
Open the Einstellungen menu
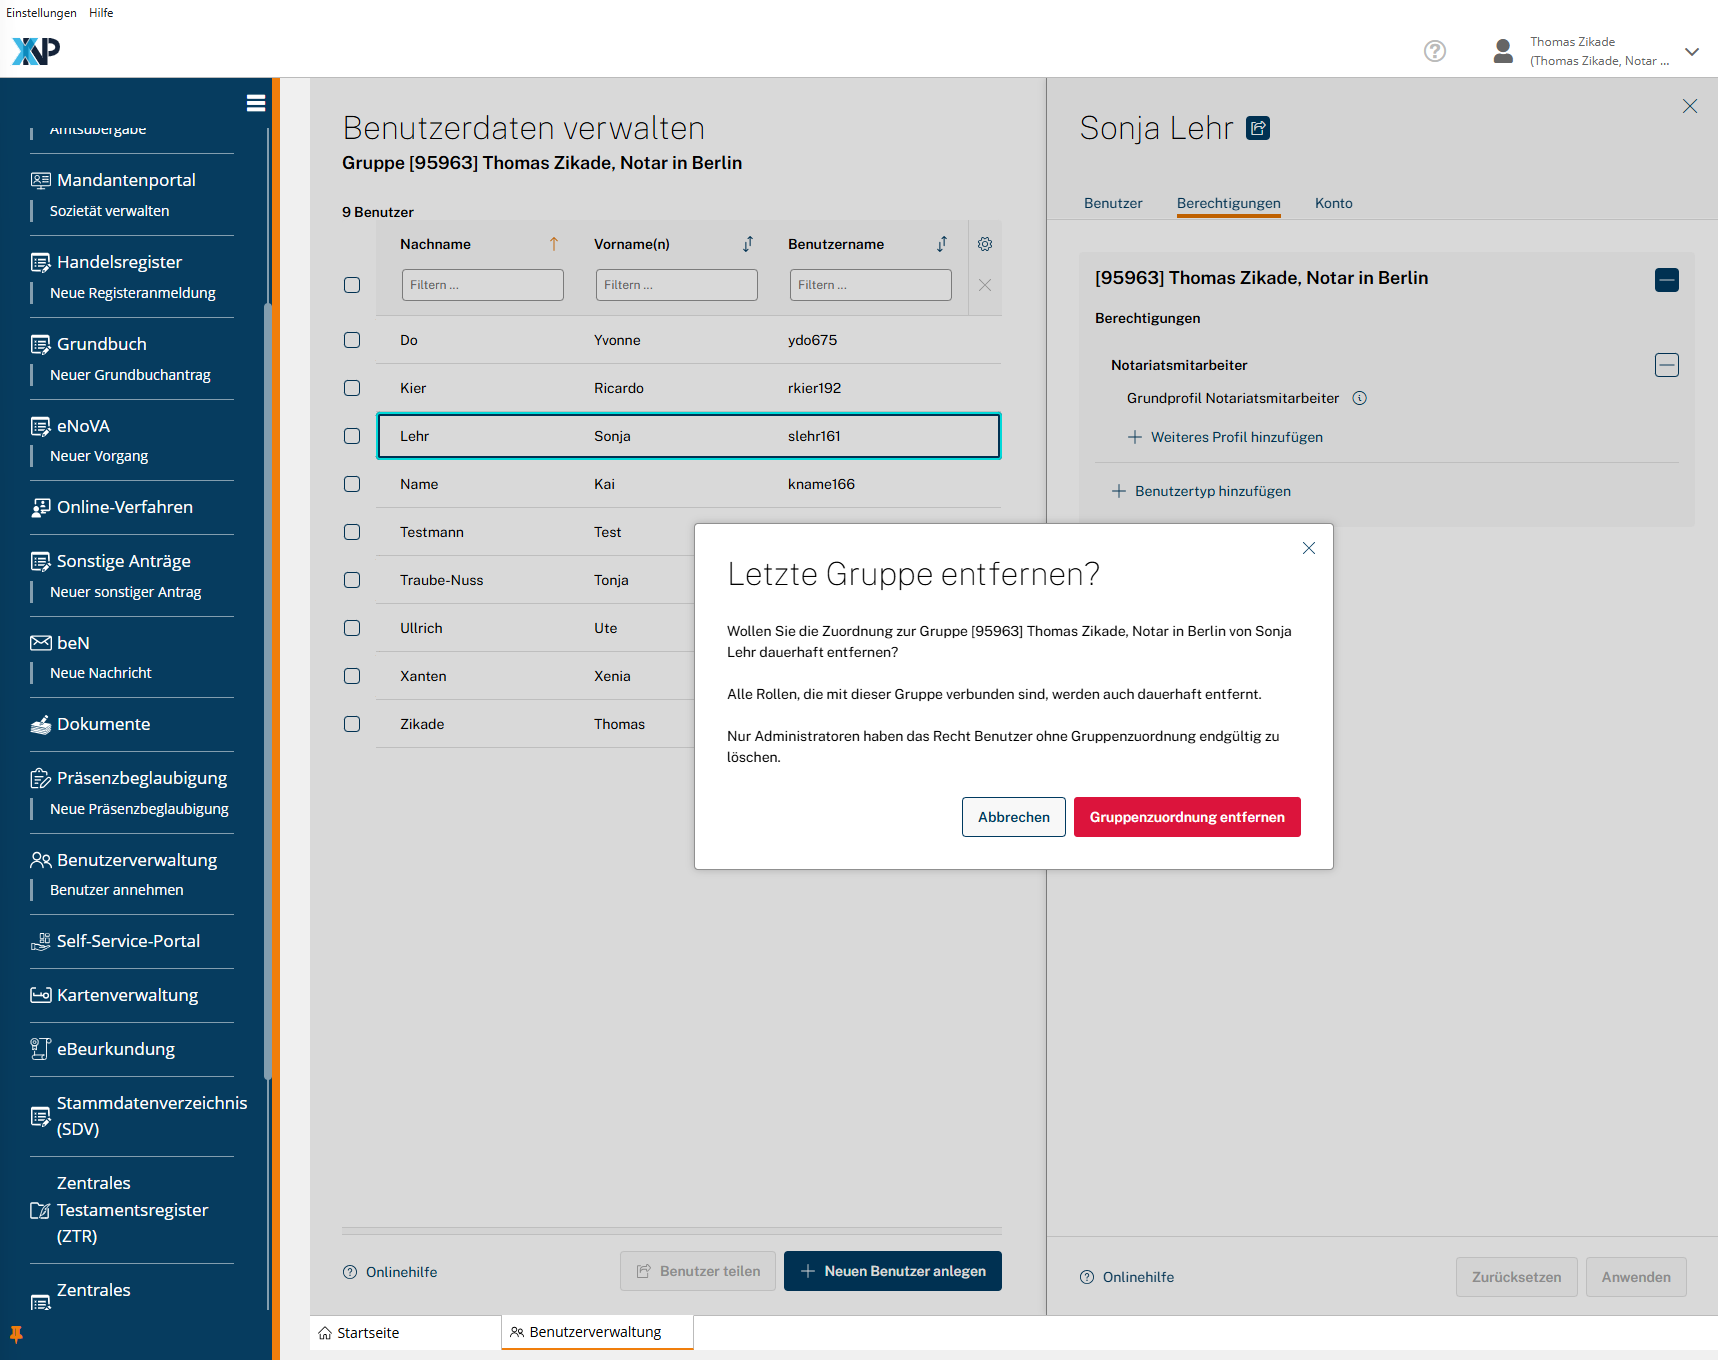coord(41,13)
